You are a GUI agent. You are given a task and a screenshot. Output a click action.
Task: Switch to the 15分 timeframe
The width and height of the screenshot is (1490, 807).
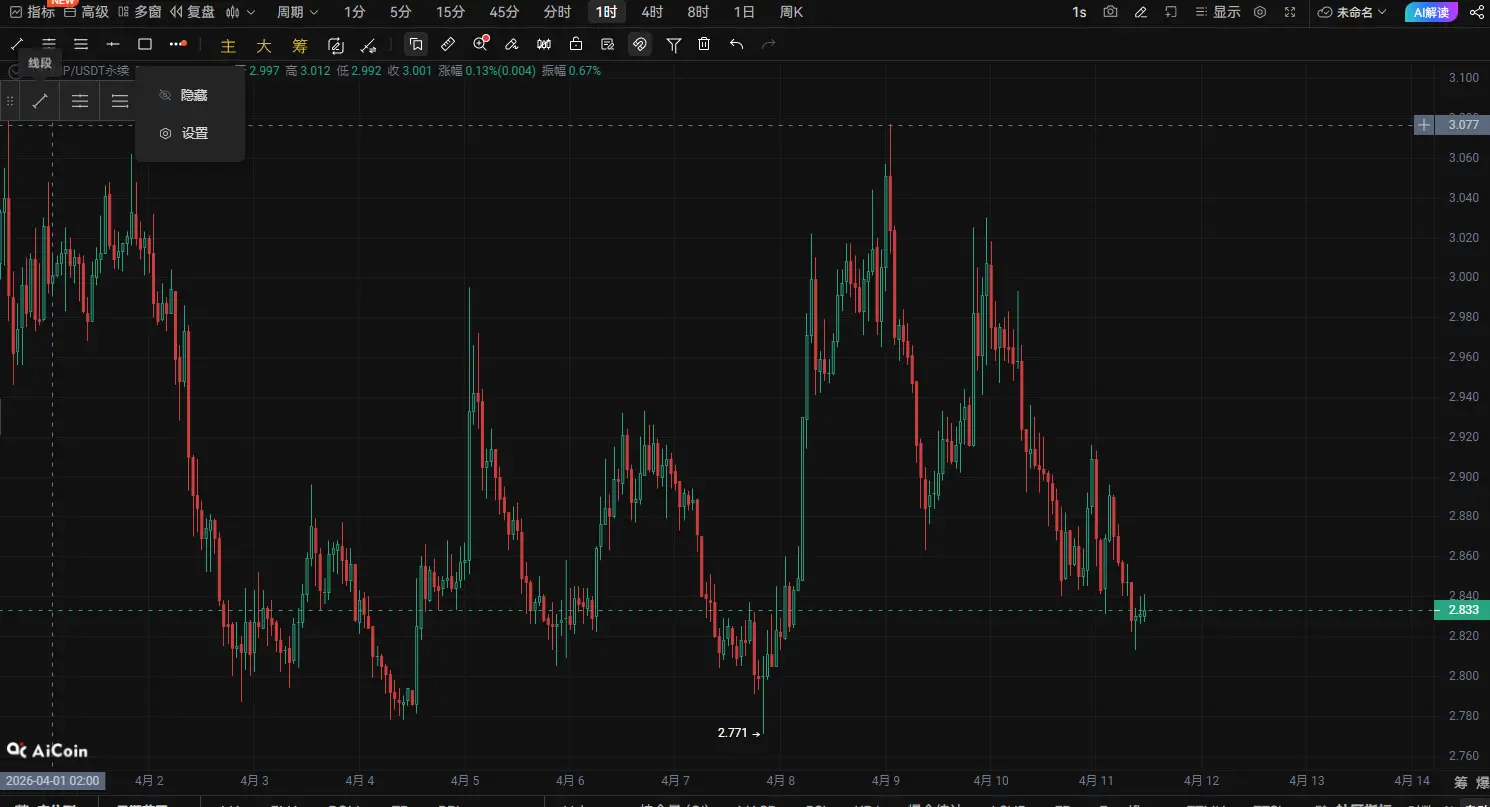pyautogui.click(x=450, y=12)
